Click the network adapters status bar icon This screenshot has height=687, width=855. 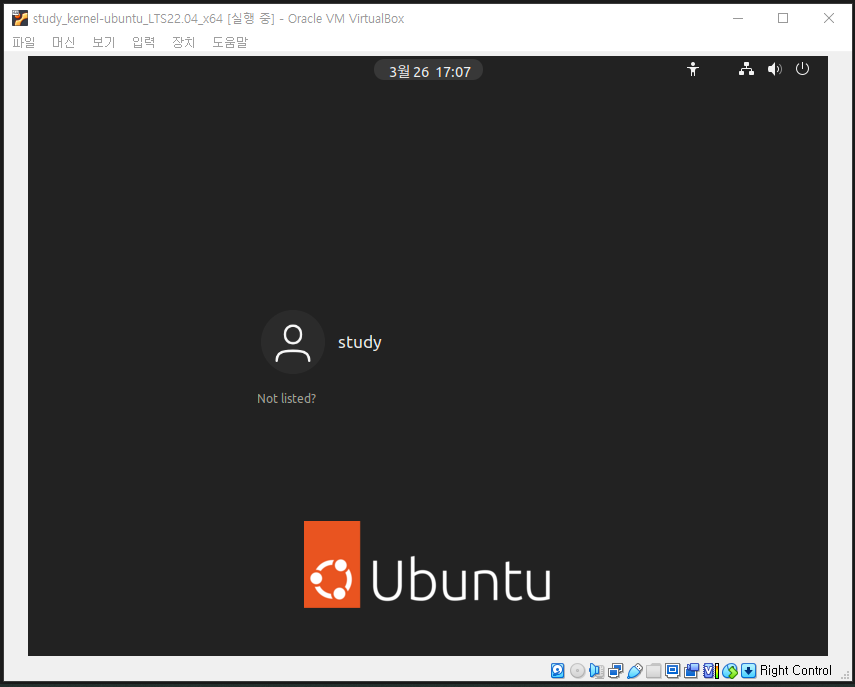point(613,670)
